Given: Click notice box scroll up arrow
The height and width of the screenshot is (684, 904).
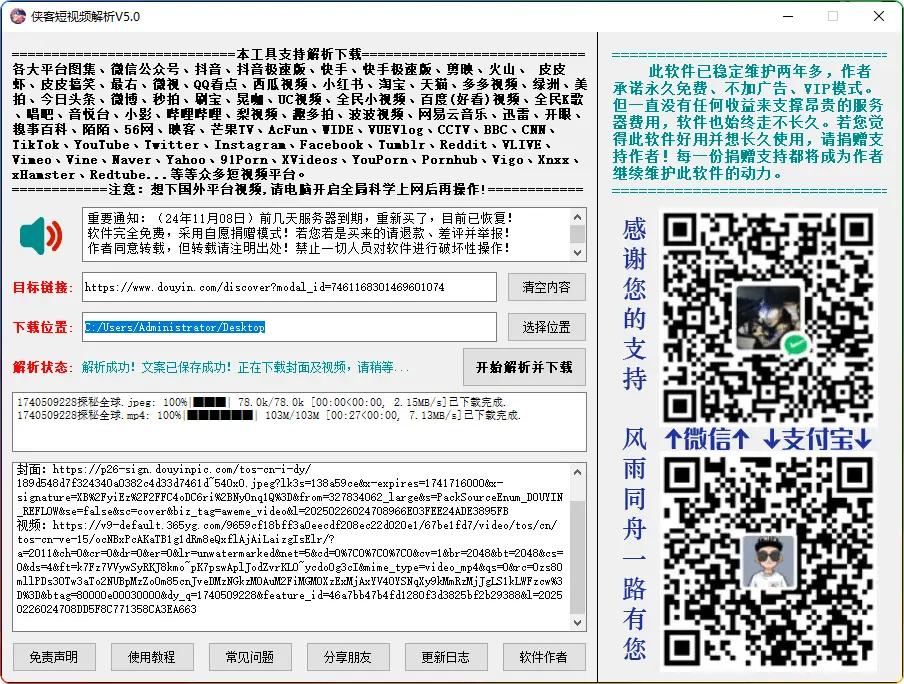Looking at the screenshot, I should (x=577, y=217).
